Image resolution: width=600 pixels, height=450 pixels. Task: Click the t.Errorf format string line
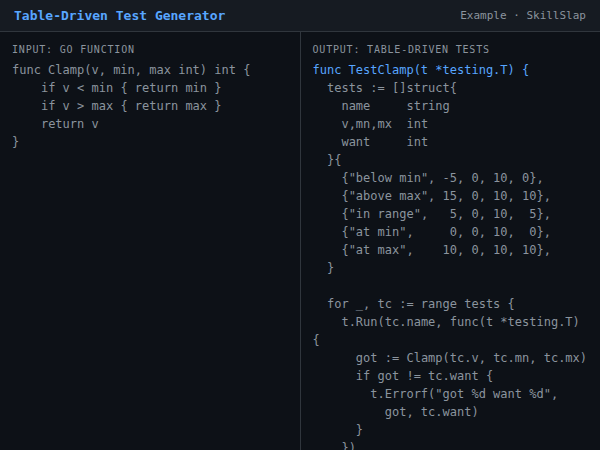pyautogui.click(x=463, y=394)
